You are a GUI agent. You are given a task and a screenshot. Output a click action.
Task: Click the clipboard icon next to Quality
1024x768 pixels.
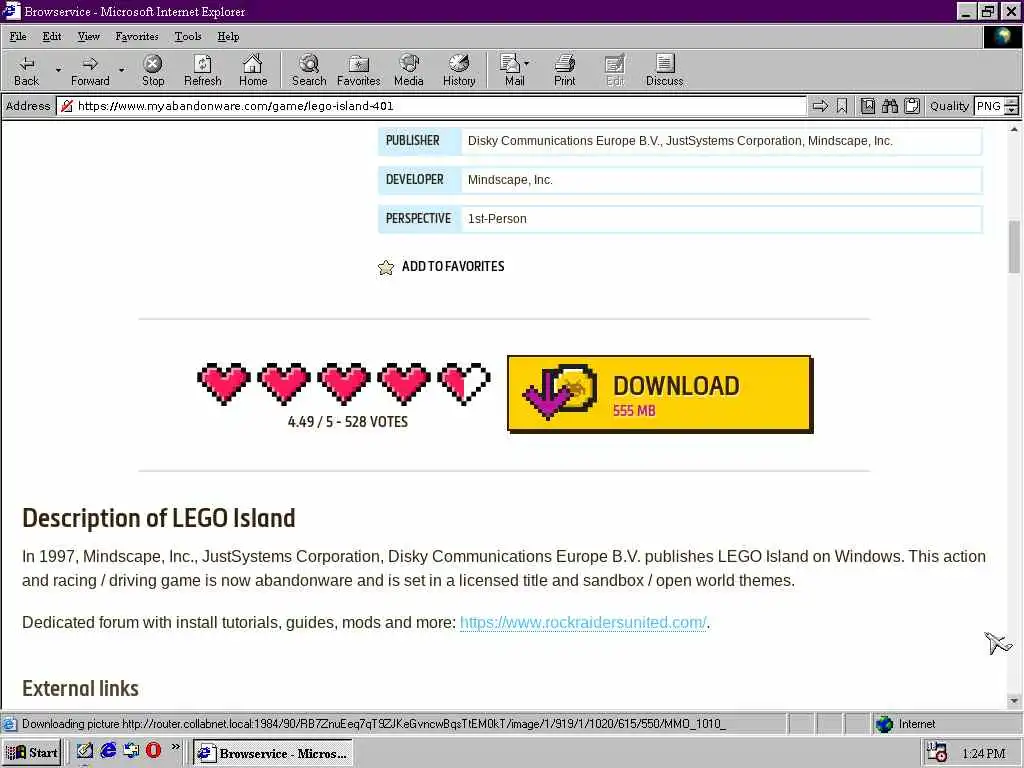point(912,106)
